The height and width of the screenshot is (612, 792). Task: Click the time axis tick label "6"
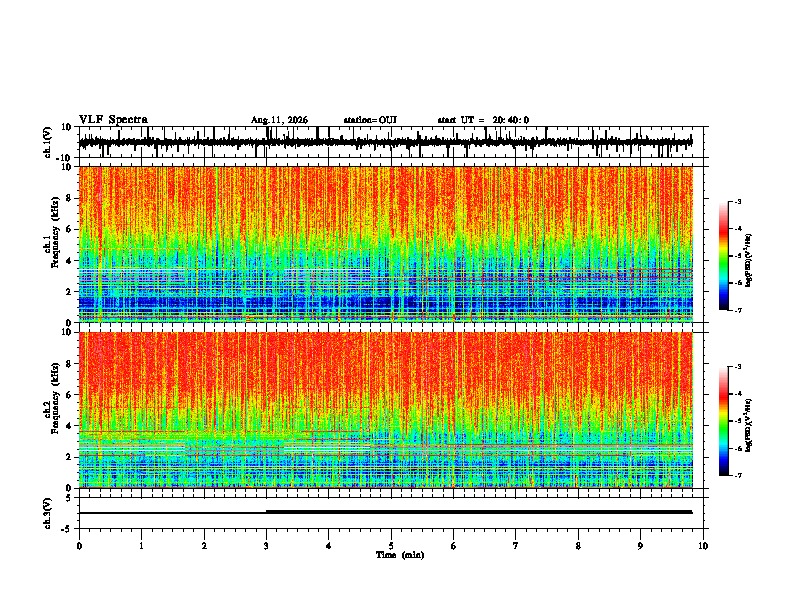click(x=453, y=546)
